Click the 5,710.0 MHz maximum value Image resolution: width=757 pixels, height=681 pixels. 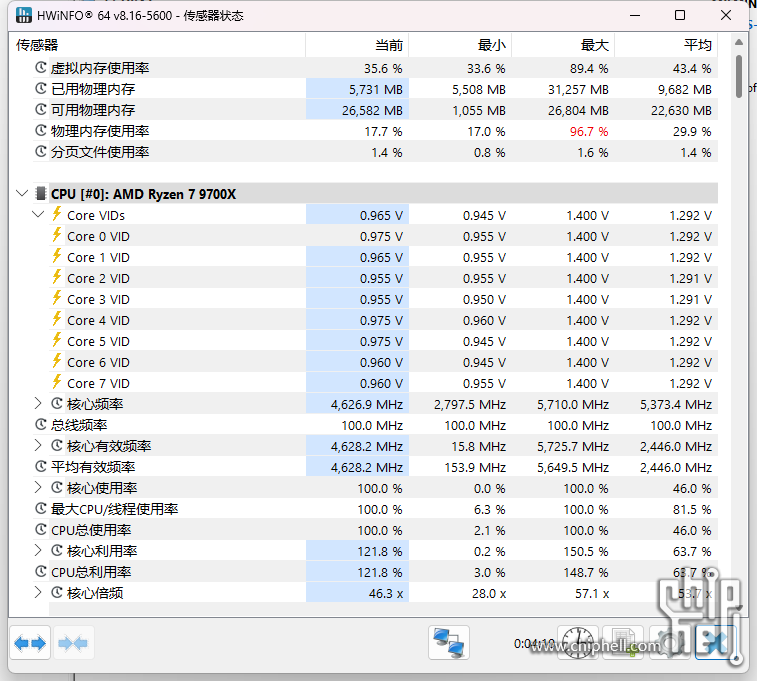click(x=573, y=404)
